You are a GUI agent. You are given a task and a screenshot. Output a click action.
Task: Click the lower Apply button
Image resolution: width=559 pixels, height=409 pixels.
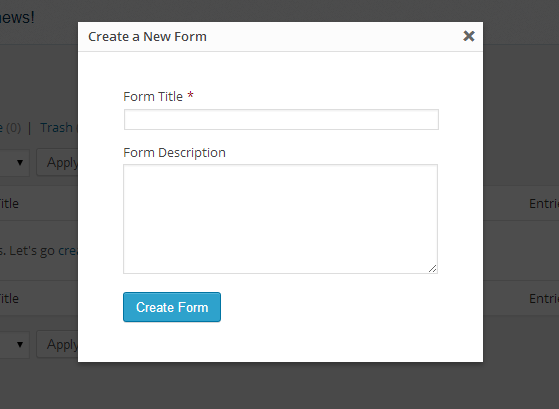click(x=57, y=344)
